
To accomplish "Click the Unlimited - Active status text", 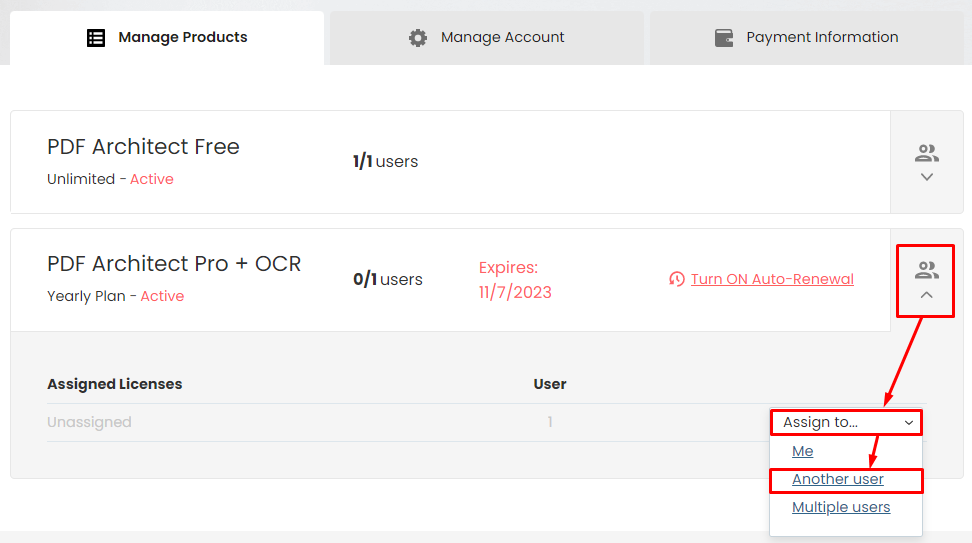I will pyautogui.click(x=110, y=179).
